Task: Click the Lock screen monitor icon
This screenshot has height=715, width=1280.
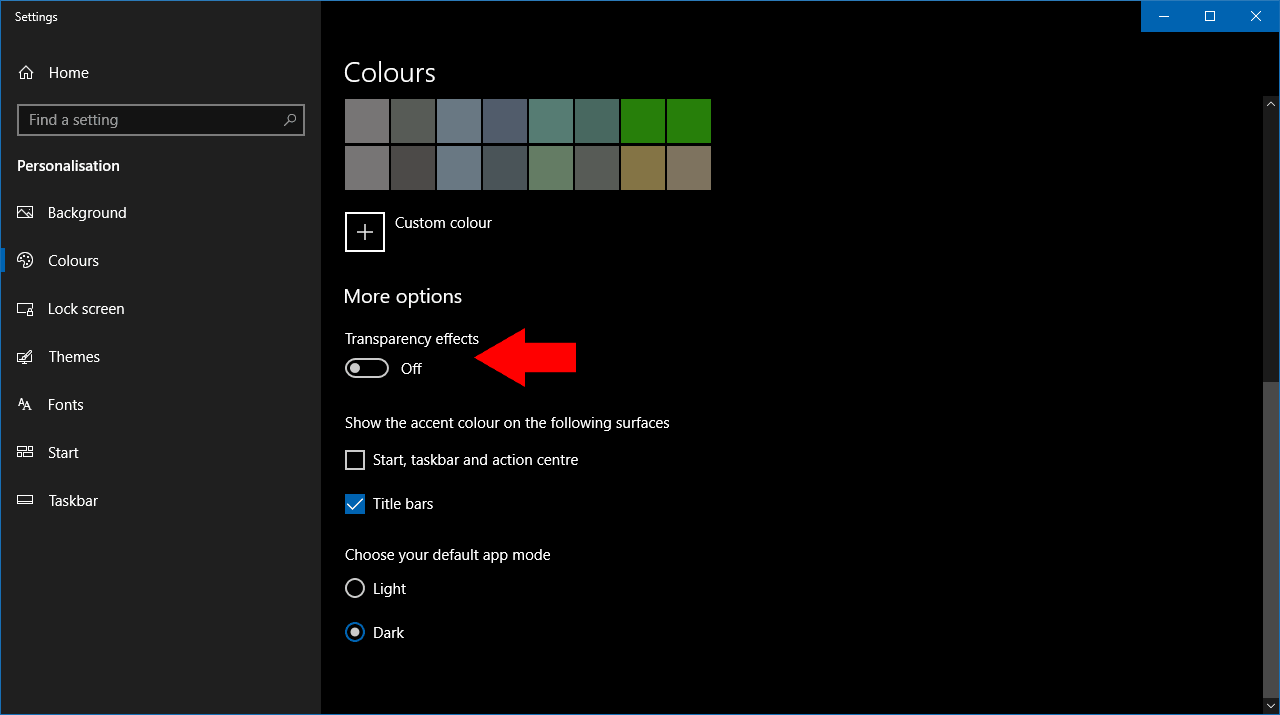Action: pos(26,309)
